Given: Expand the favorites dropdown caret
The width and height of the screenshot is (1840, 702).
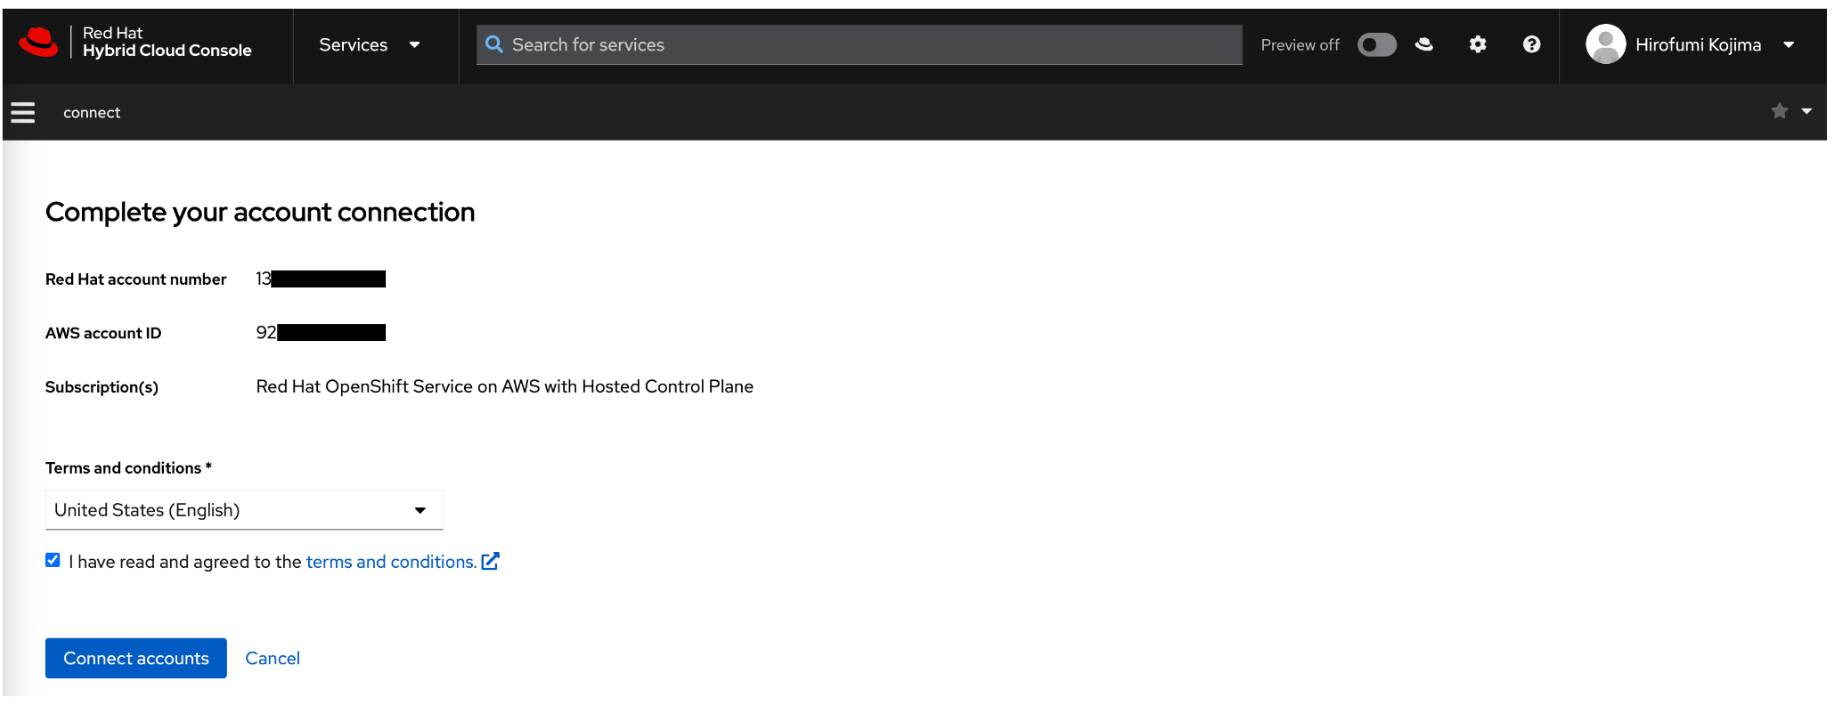Looking at the screenshot, I should (x=1807, y=111).
